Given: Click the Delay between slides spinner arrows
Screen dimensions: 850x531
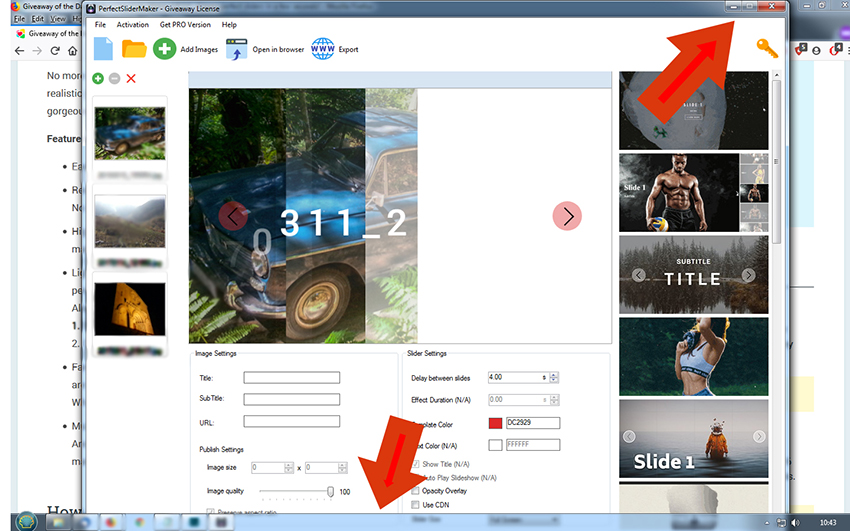Looking at the screenshot, I should coord(553,378).
